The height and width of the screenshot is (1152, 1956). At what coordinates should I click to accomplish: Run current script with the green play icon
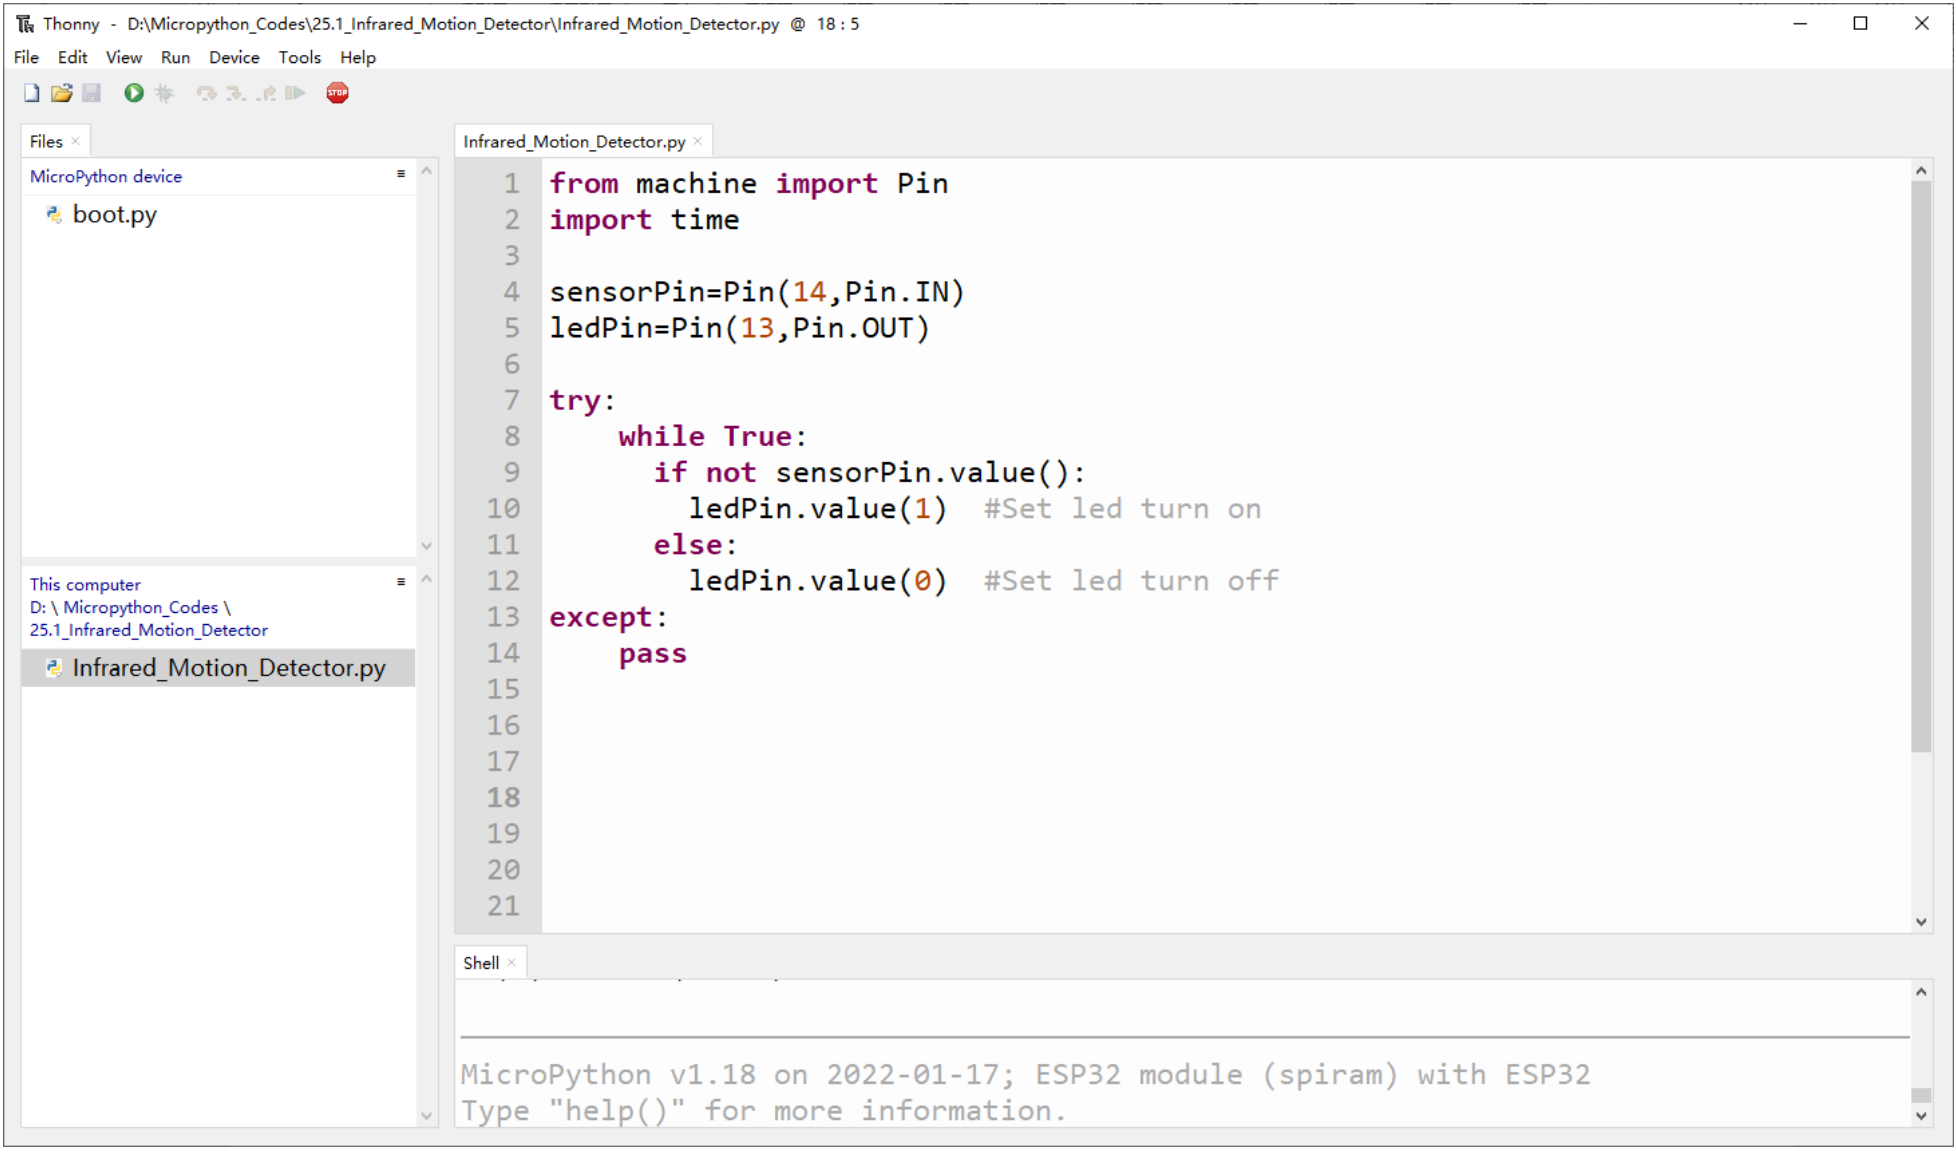click(x=133, y=93)
